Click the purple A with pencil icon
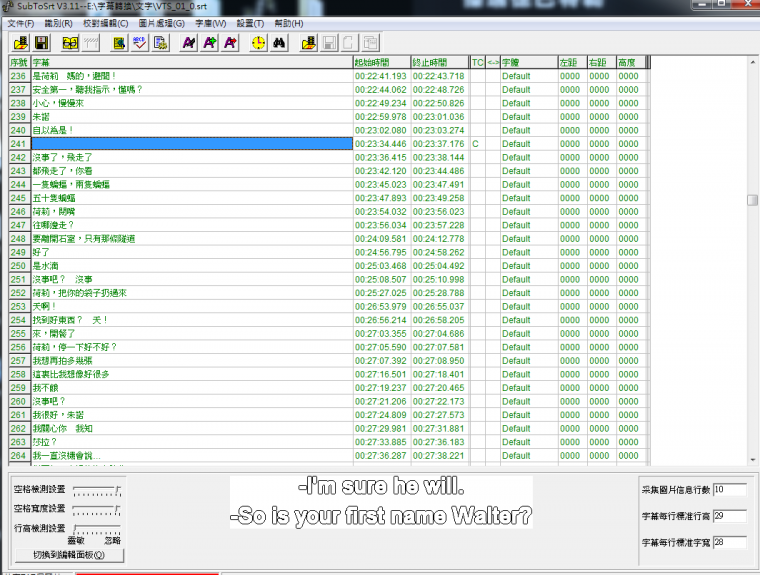Screen dimensions: 760x575 [x=189, y=43]
